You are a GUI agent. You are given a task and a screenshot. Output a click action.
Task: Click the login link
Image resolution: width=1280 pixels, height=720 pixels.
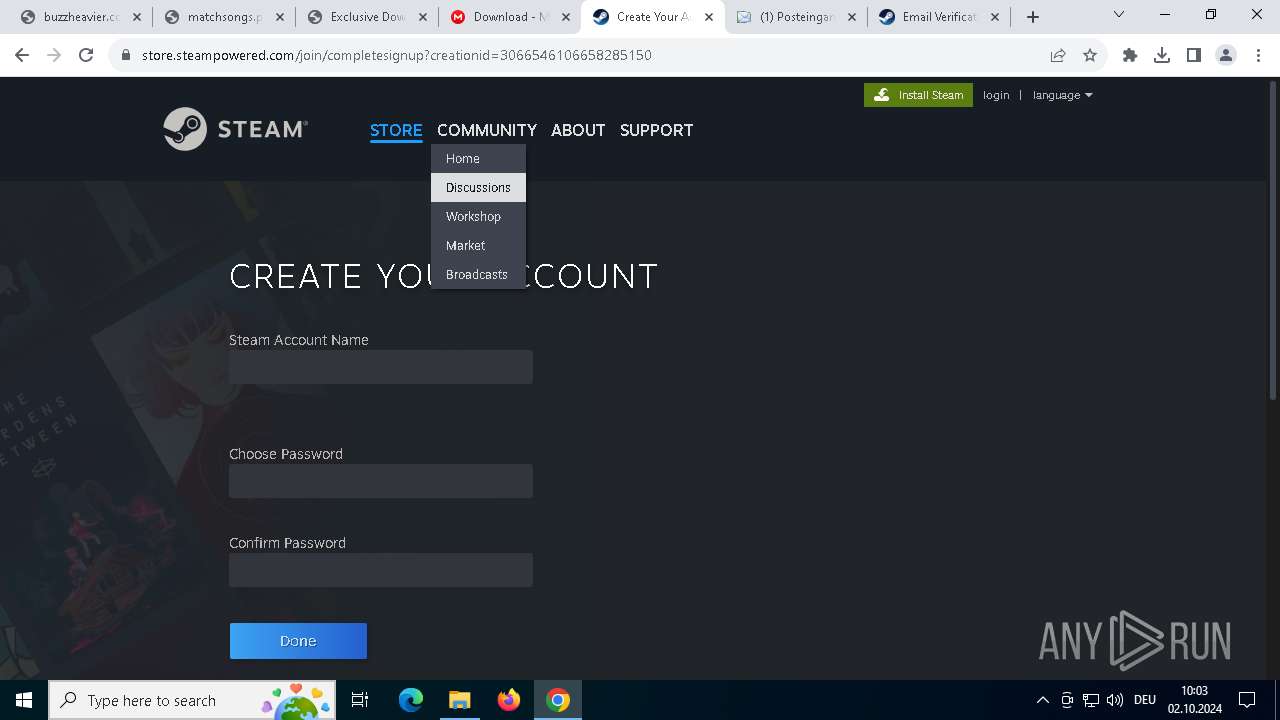click(x=996, y=95)
